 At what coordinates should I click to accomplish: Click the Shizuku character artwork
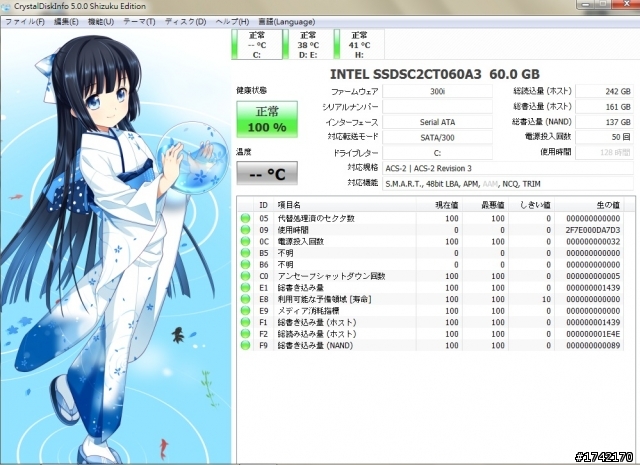pyautogui.click(x=116, y=247)
